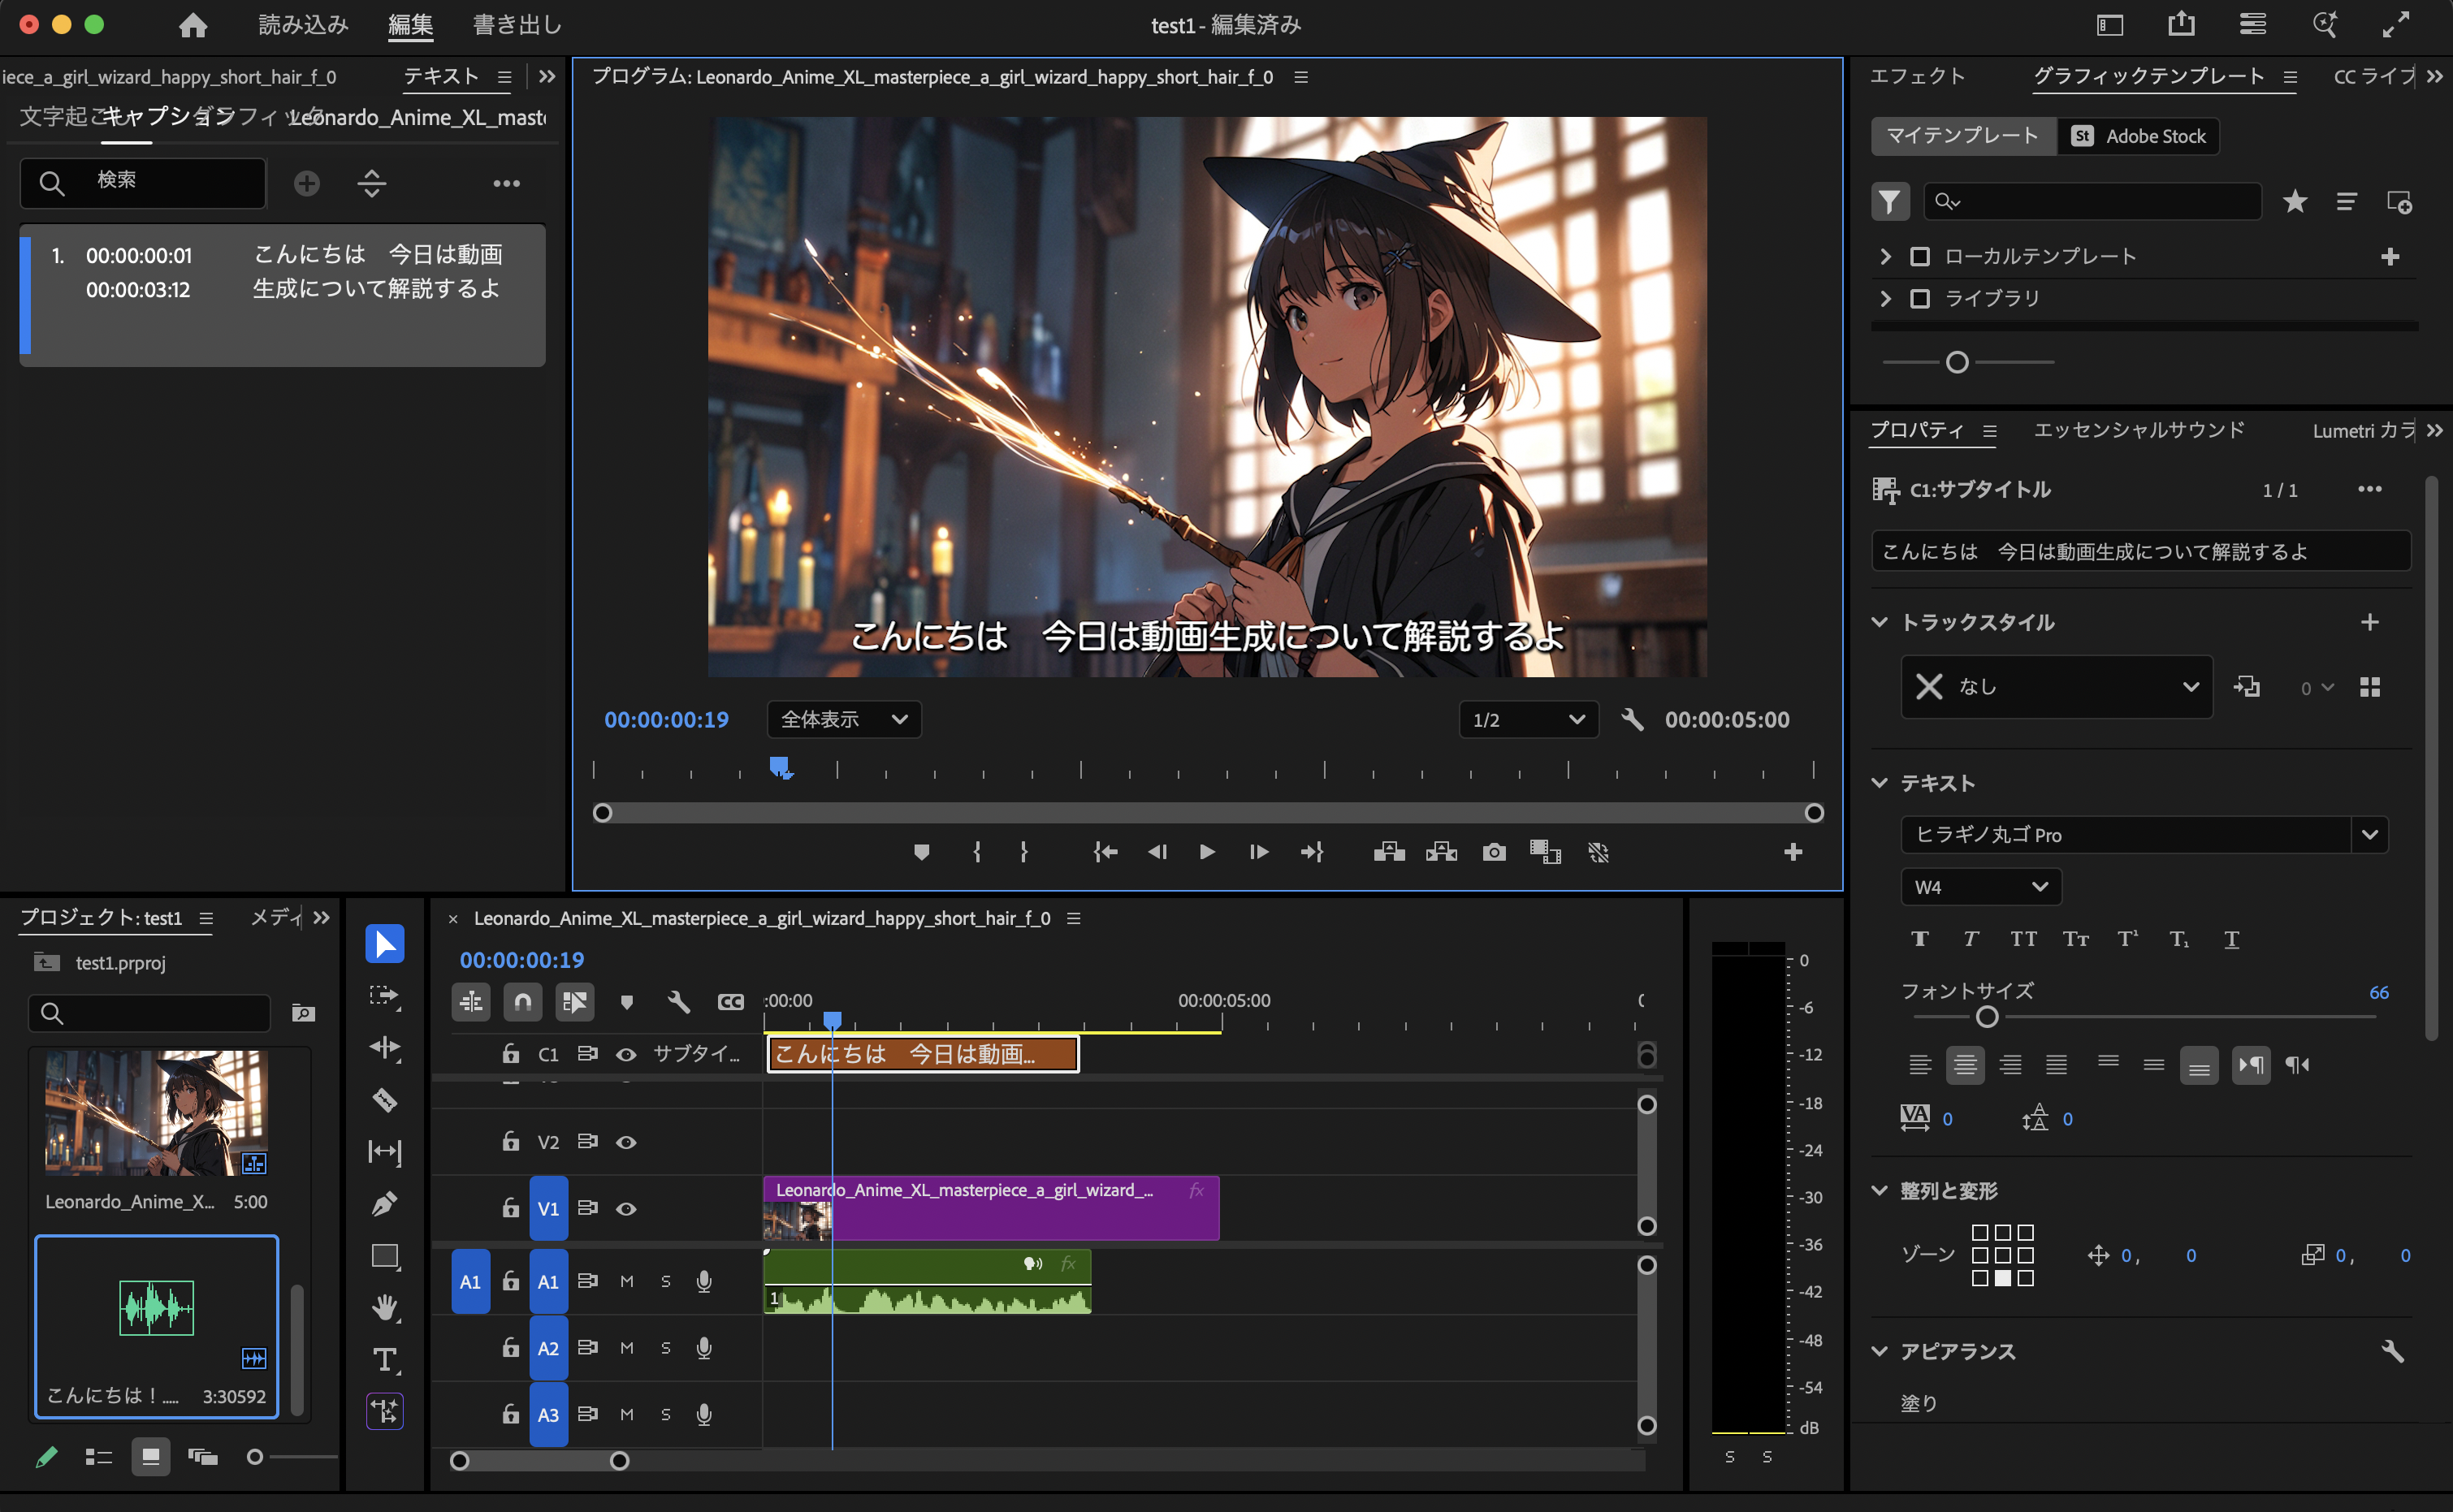This screenshot has height=1512, width=2453.
Task: Open the 1/2 playback resolution dropdown
Action: (x=1528, y=720)
